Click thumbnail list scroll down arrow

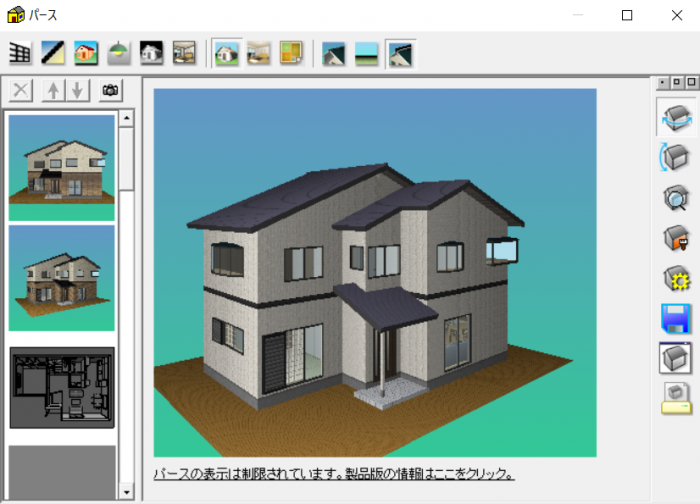coord(127,492)
